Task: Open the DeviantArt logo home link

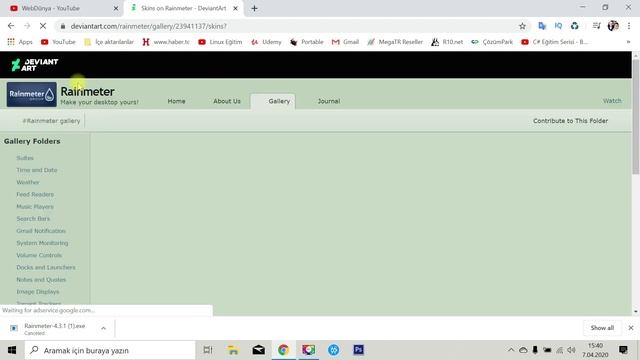Action: pyautogui.click(x=35, y=64)
